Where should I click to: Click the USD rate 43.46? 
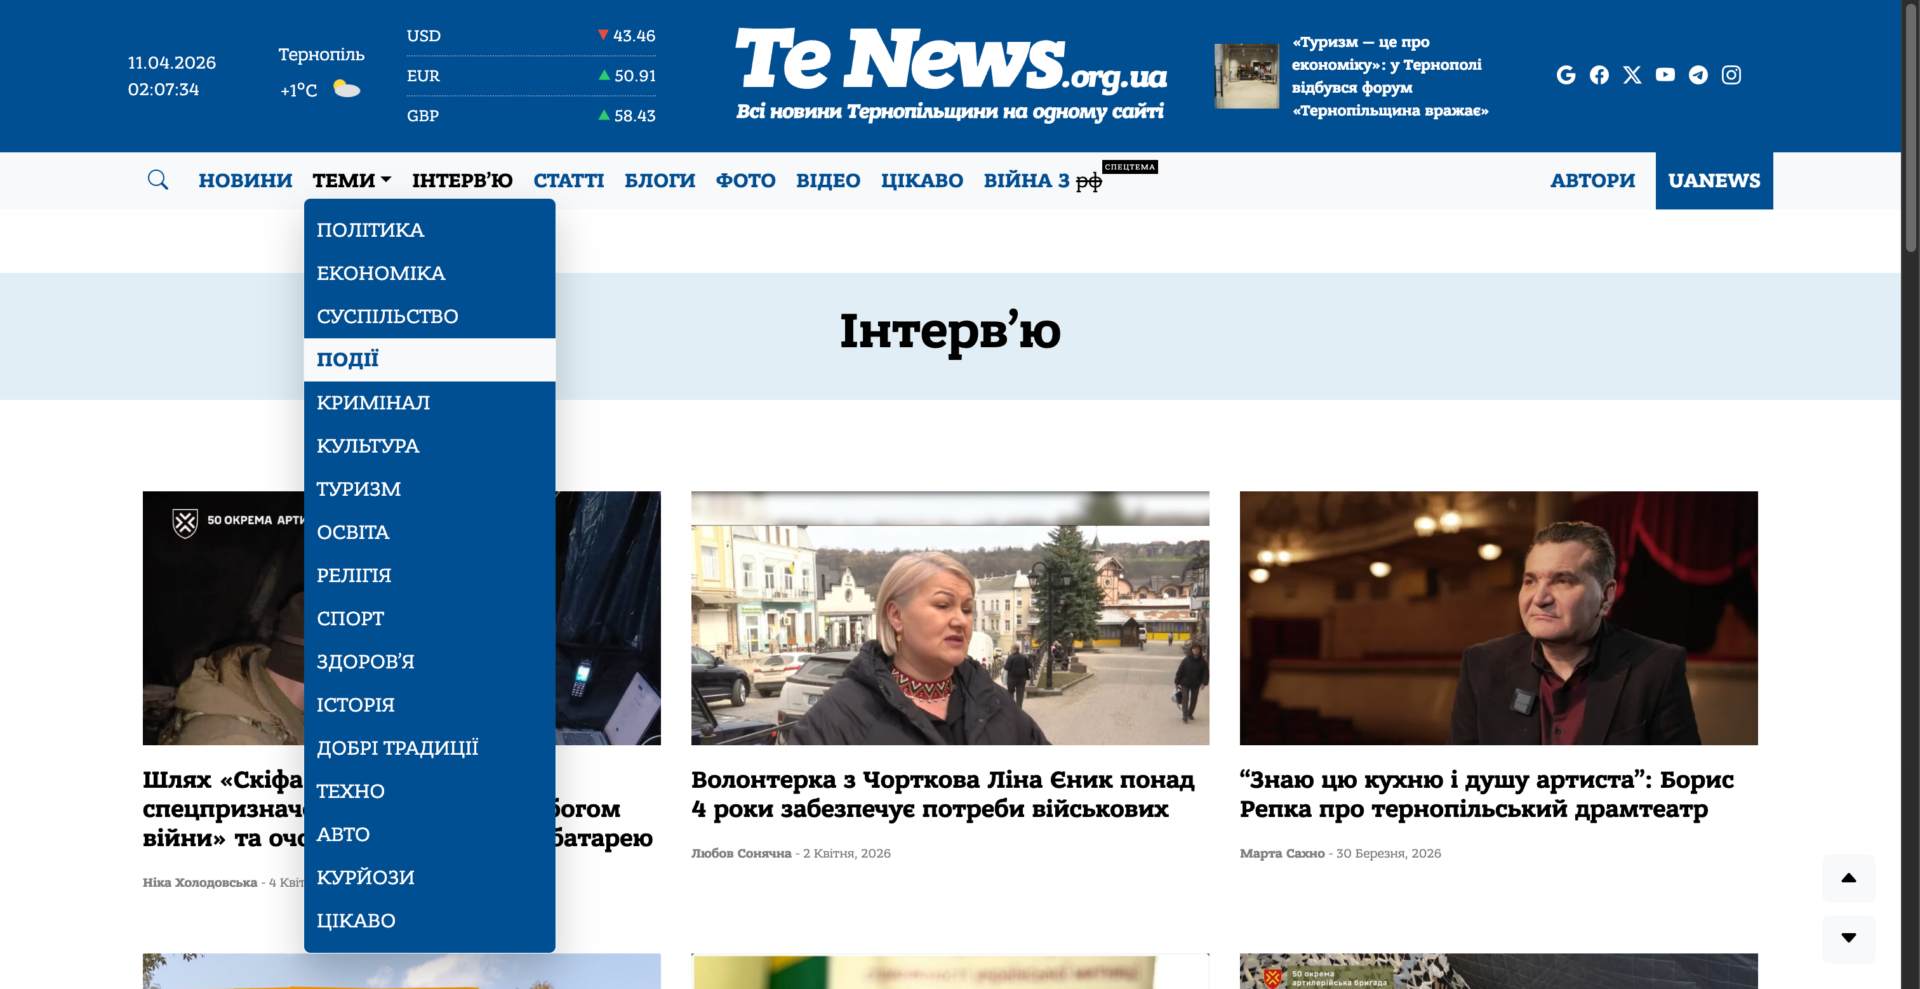point(634,36)
